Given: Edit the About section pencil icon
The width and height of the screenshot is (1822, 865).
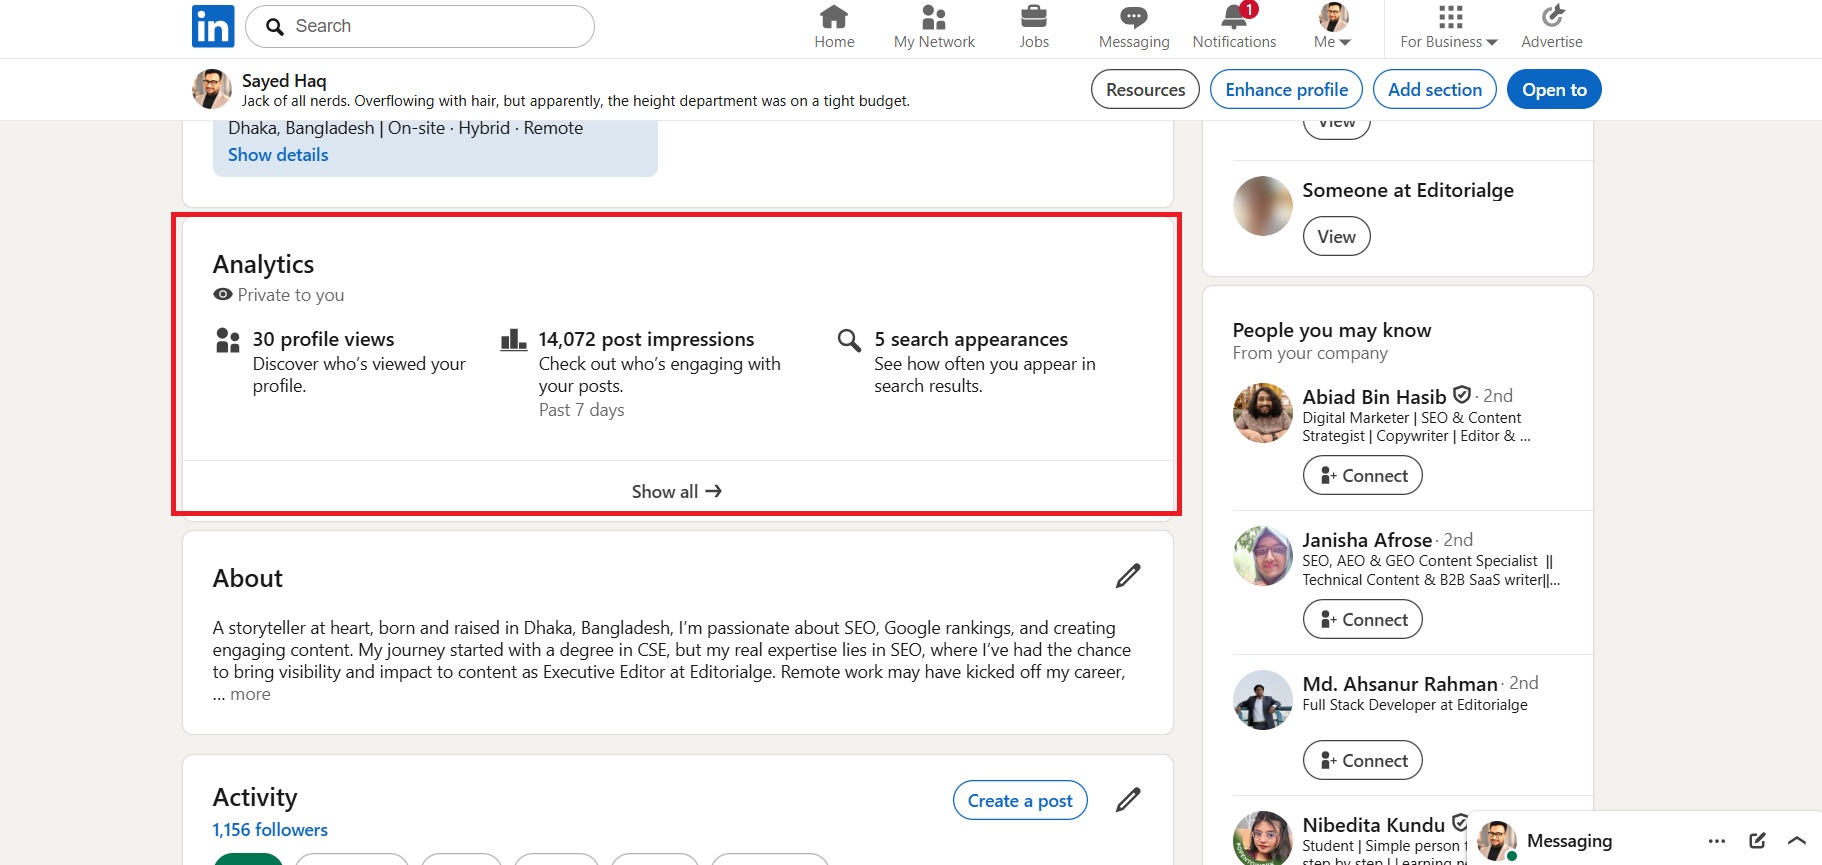Looking at the screenshot, I should [1128, 576].
